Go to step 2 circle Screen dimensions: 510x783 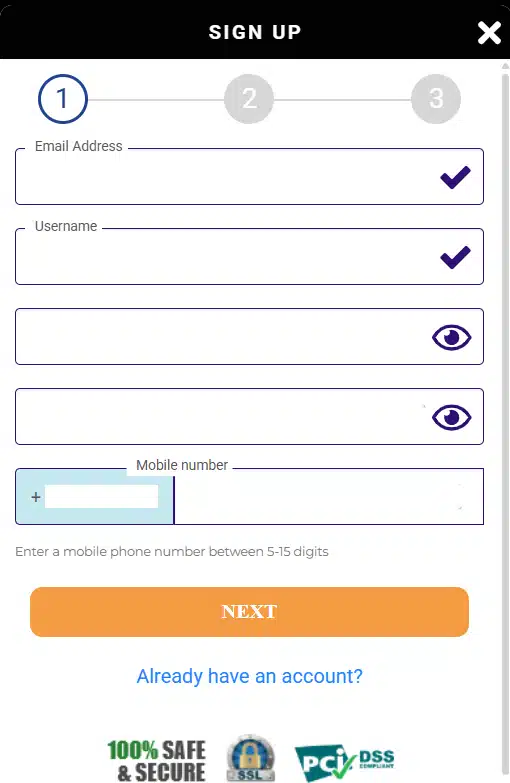coord(249,99)
